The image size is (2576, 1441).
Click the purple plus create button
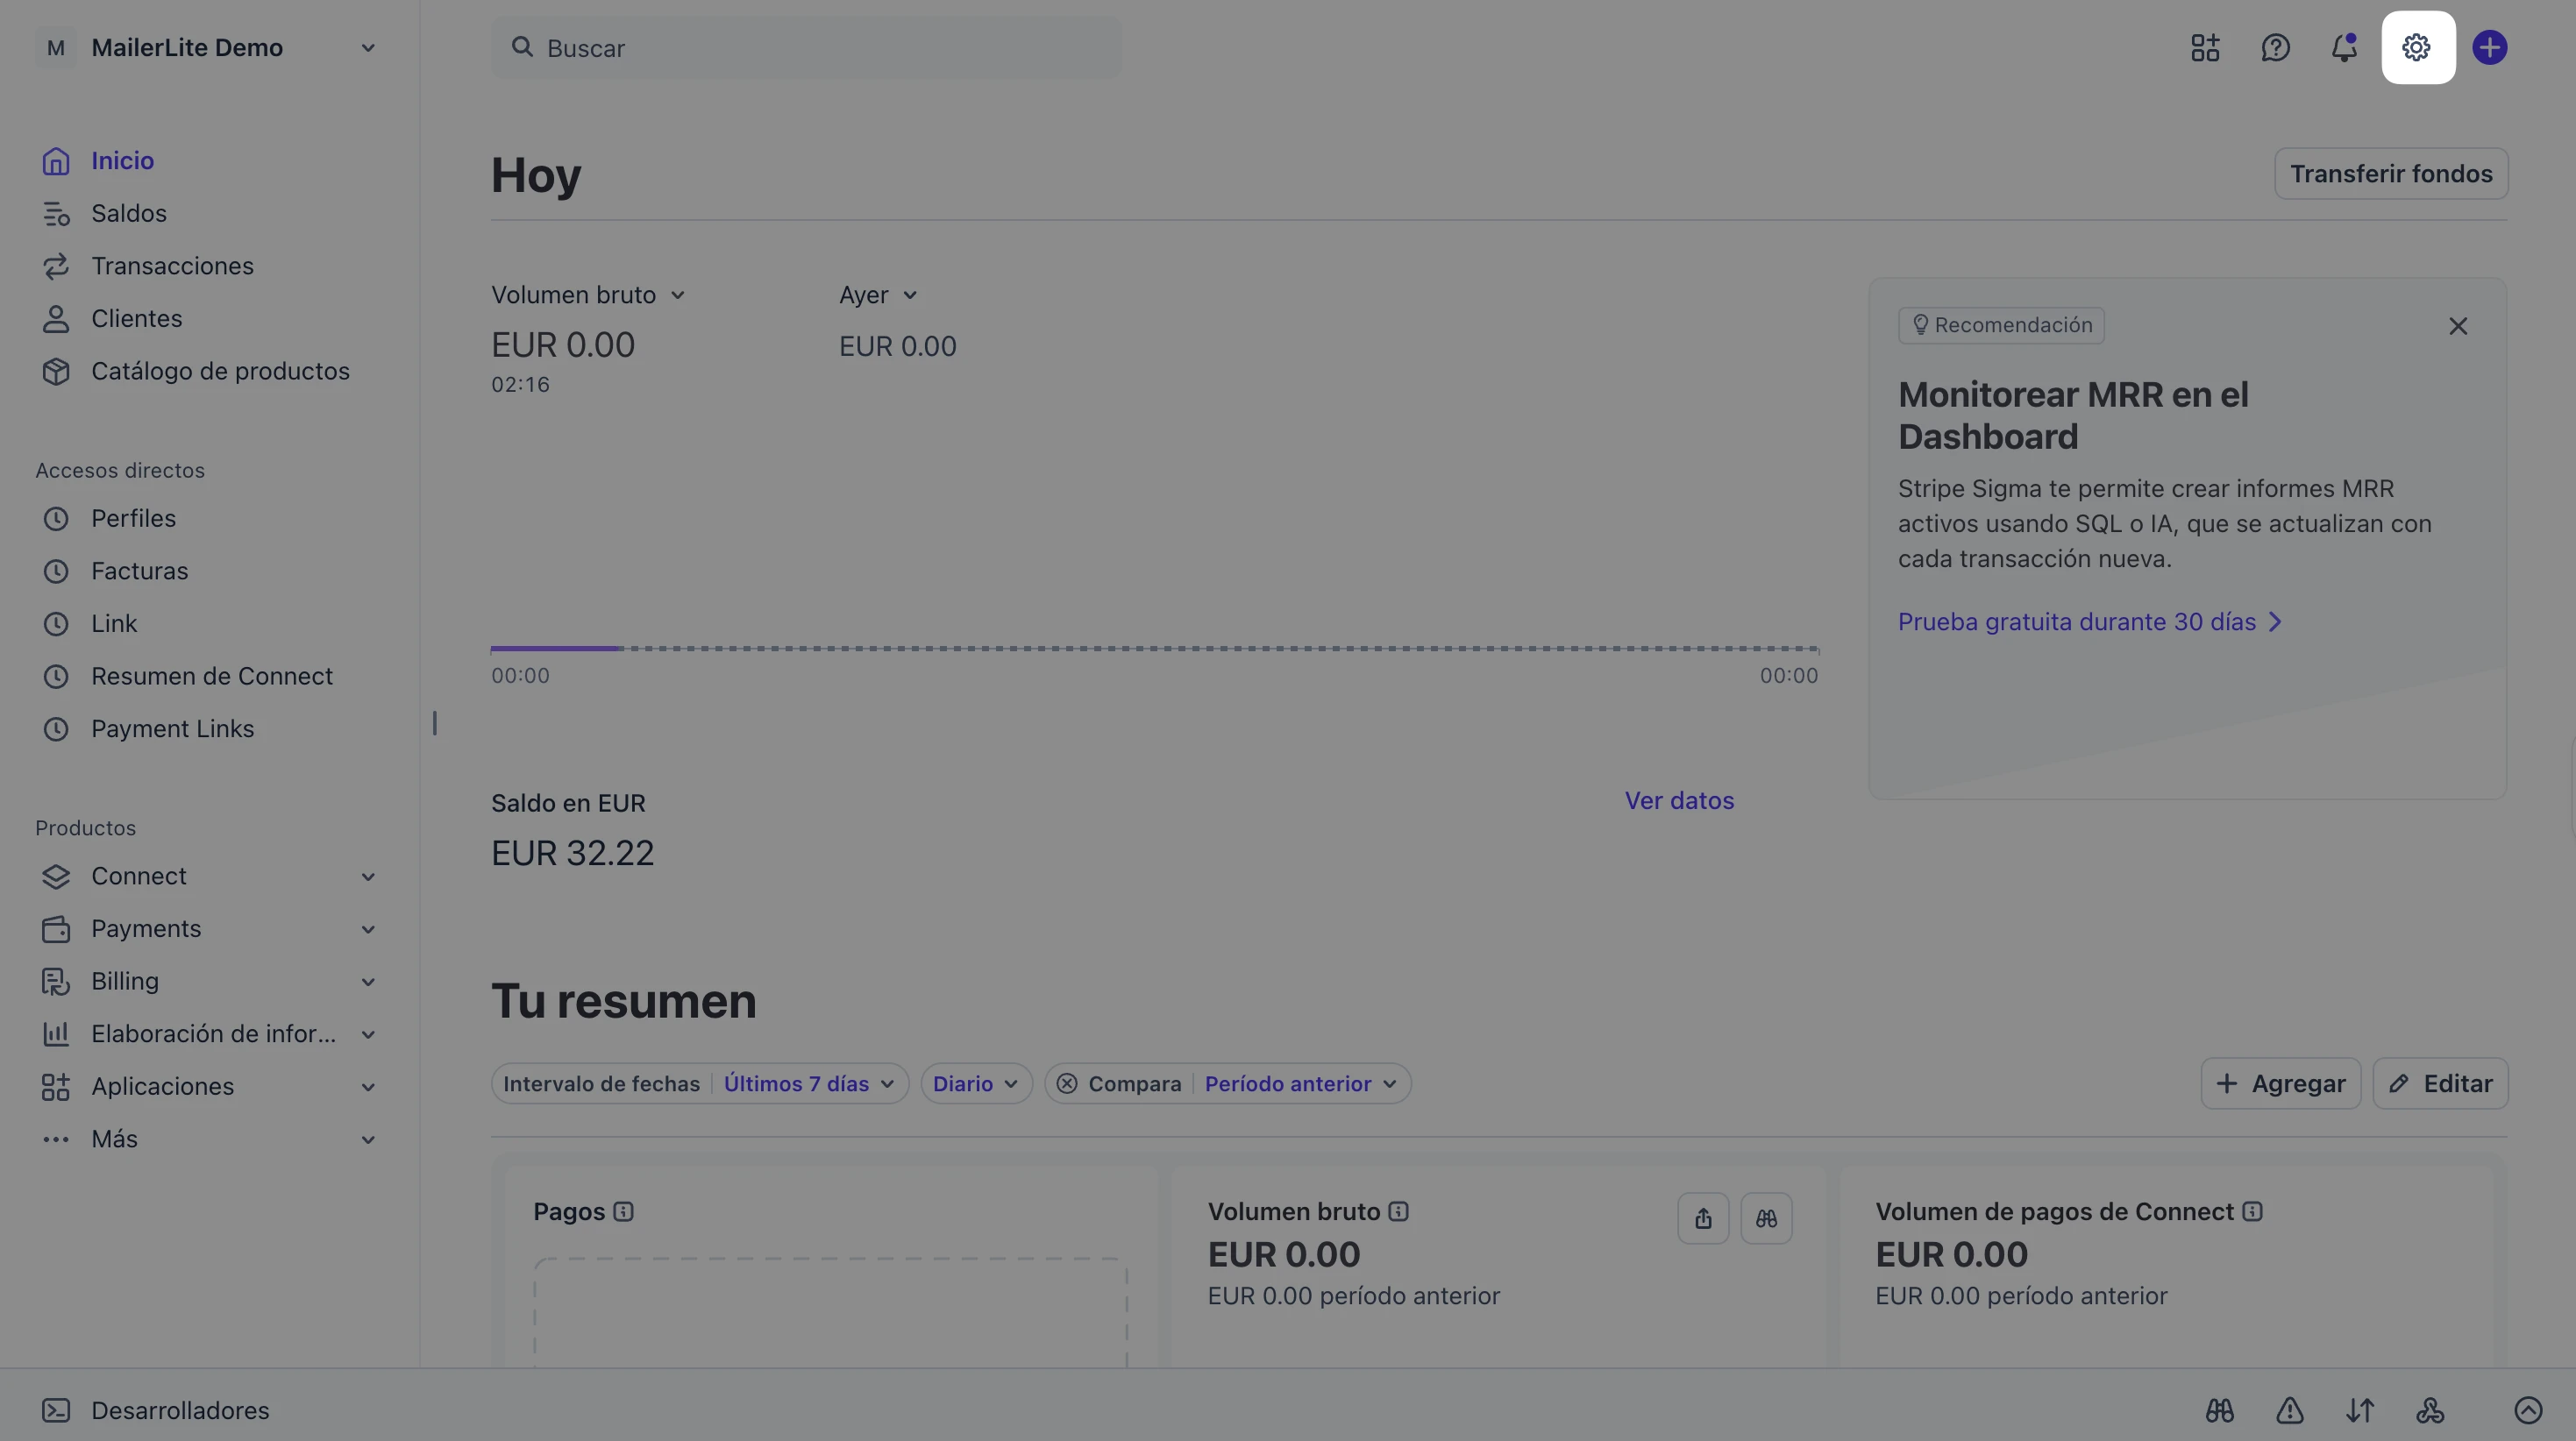click(x=2489, y=47)
